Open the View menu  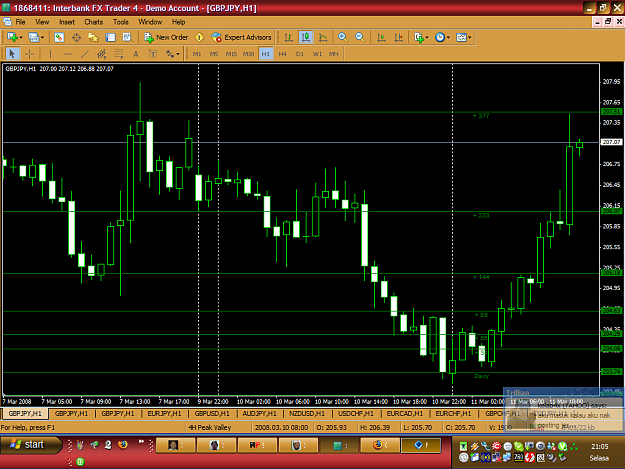[42, 22]
